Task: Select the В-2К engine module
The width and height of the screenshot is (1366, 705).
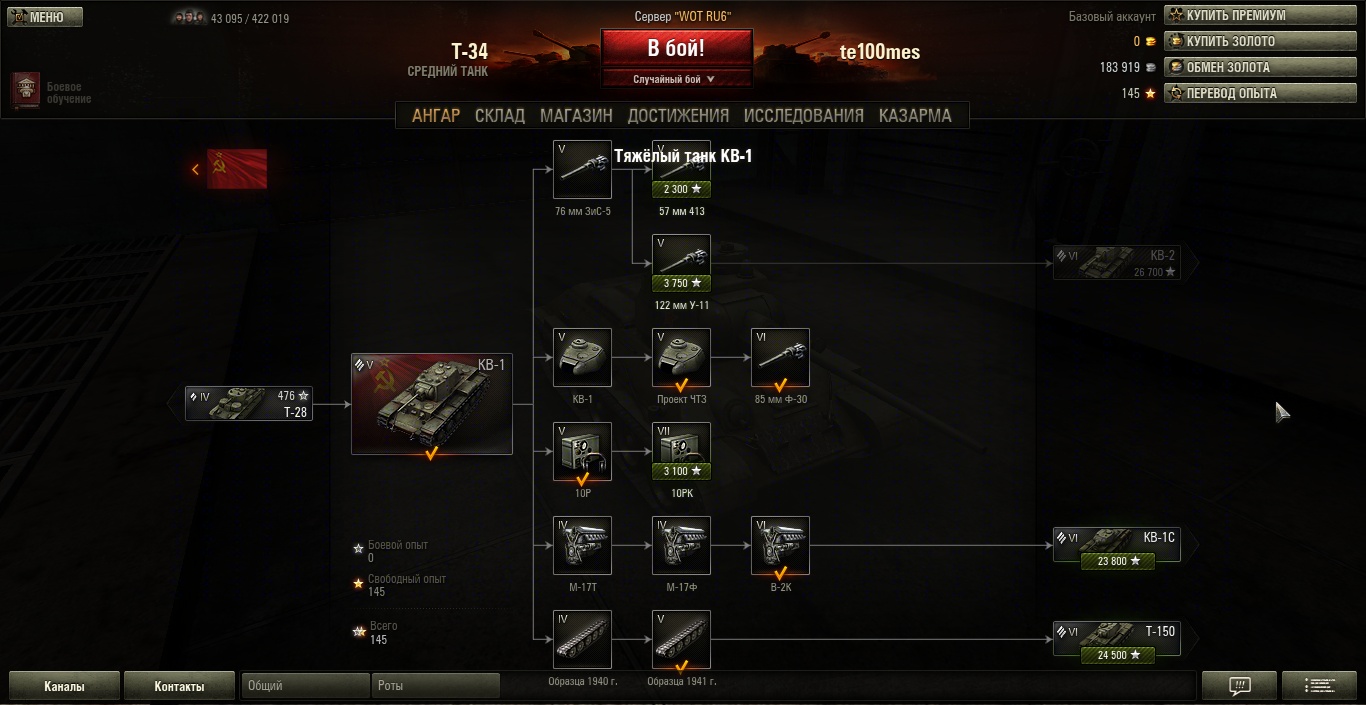Action: [x=780, y=545]
